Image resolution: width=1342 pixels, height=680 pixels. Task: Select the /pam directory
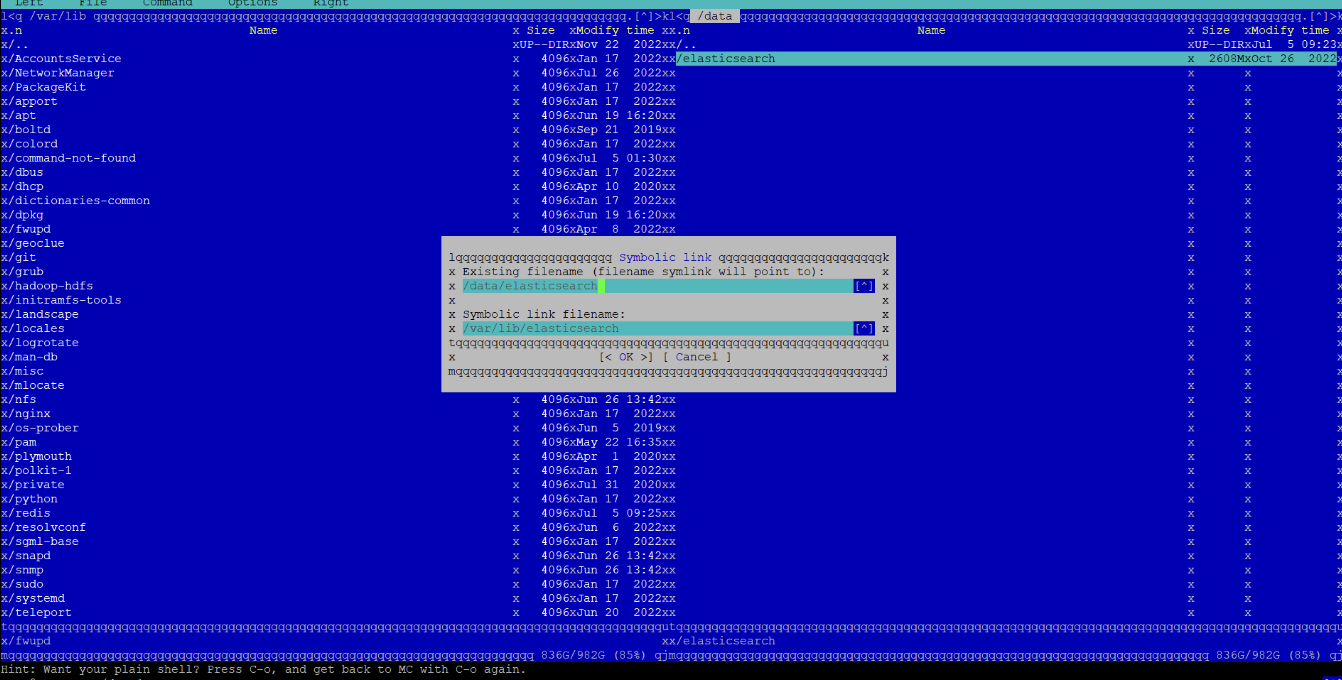pyautogui.click(x=334, y=442)
